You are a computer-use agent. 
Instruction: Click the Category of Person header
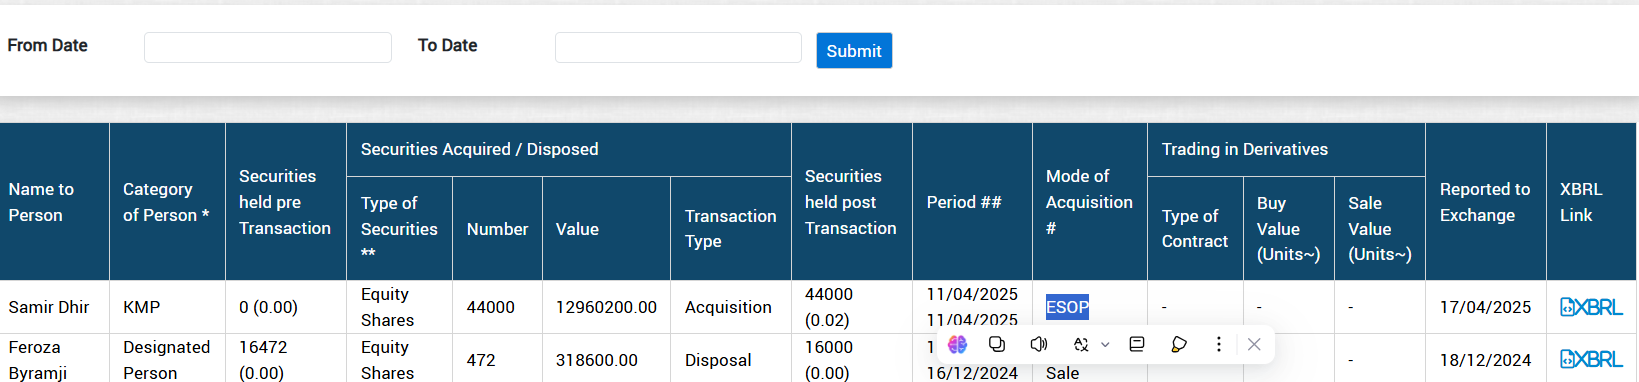tap(166, 202)
